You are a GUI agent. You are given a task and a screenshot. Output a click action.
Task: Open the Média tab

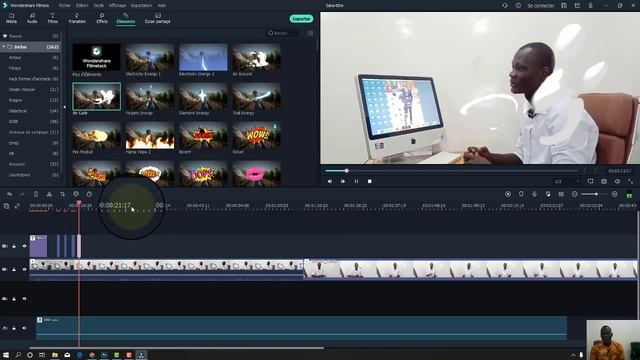coord(11,18)
